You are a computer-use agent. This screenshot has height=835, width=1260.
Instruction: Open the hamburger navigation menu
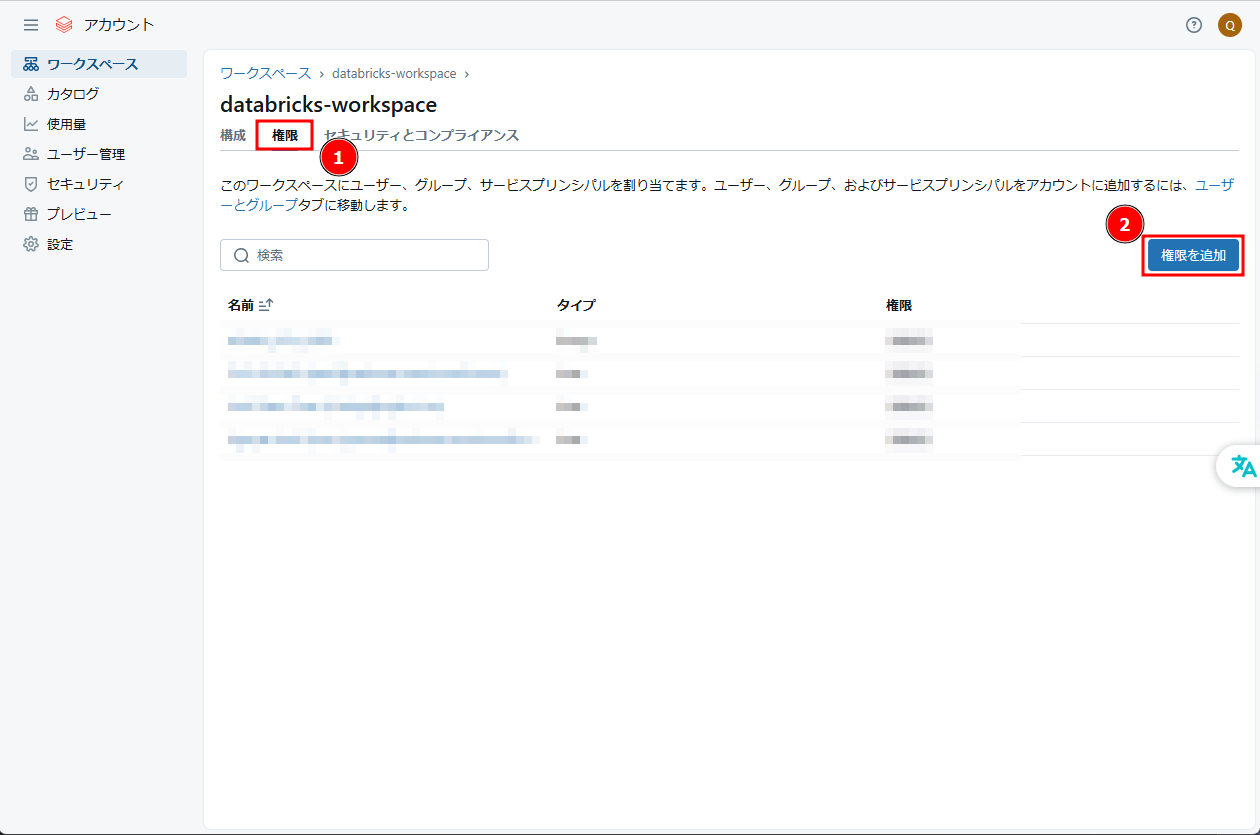[x=31, y=25]
